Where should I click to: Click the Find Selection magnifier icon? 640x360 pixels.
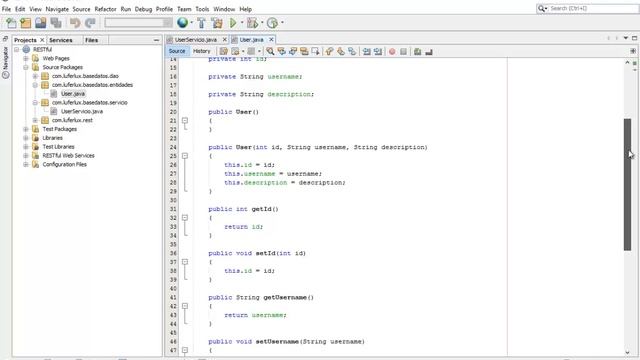(270, 51)
